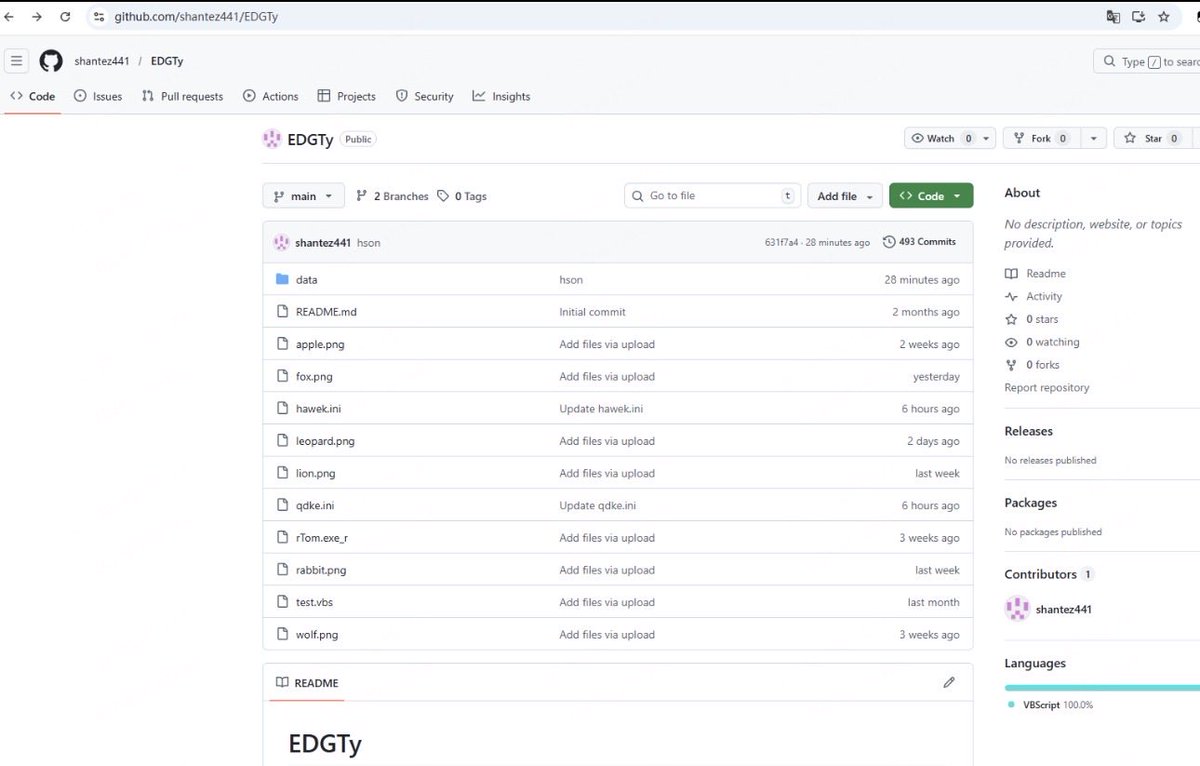This screenshot has width=1200, height=766.
Task: Click the Go to file search field
Action: point(712,196)
